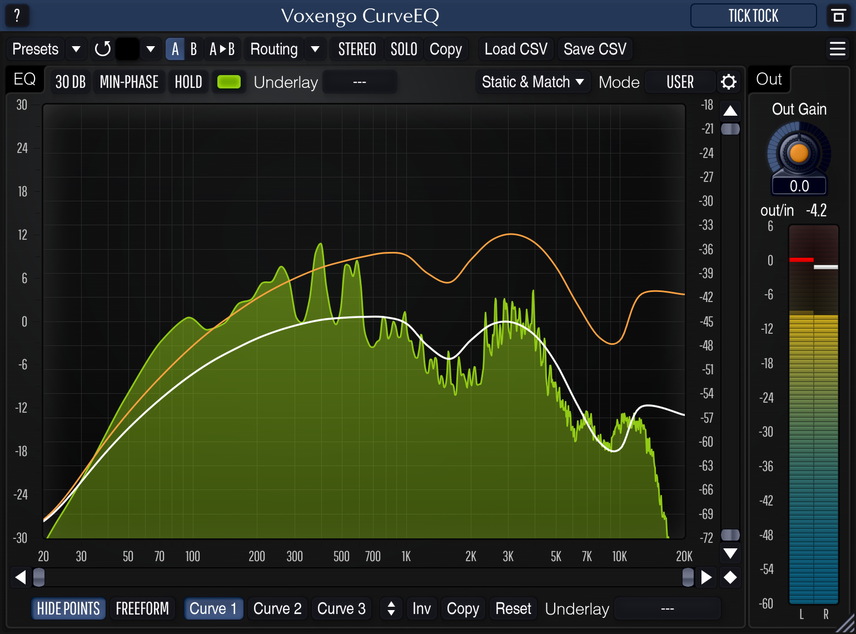Click the diamond zoom reset icon

click(x=731, y=577)
